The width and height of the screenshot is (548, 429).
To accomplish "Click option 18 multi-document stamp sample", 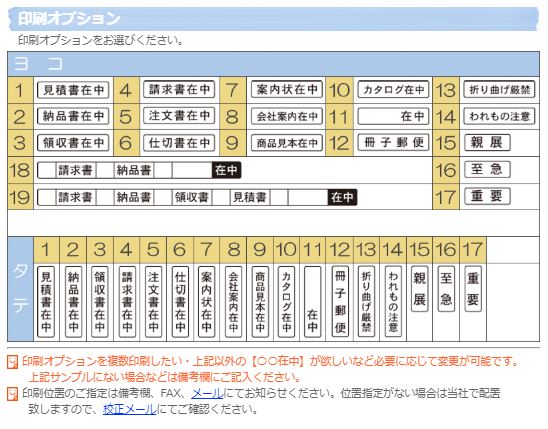I will (x=139, y=170).
